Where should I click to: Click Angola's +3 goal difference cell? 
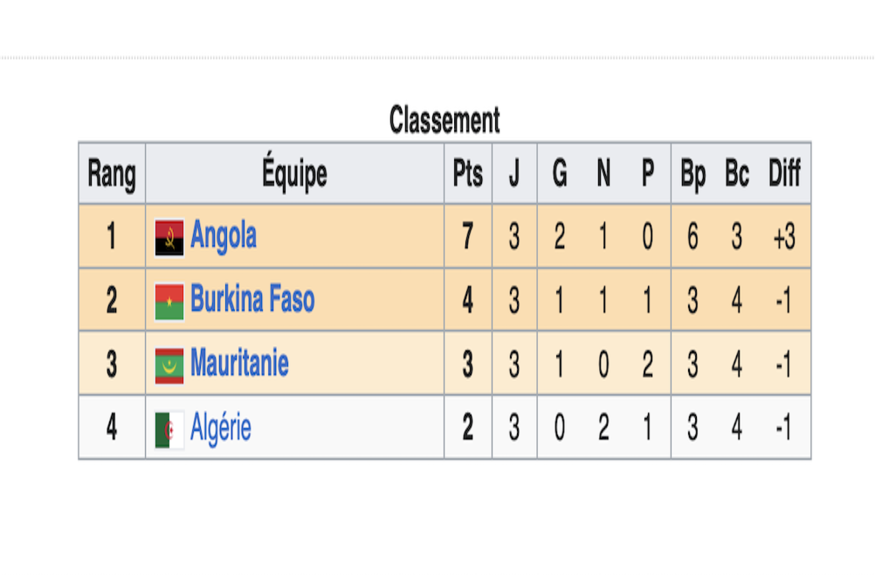[x=784, y=236]
